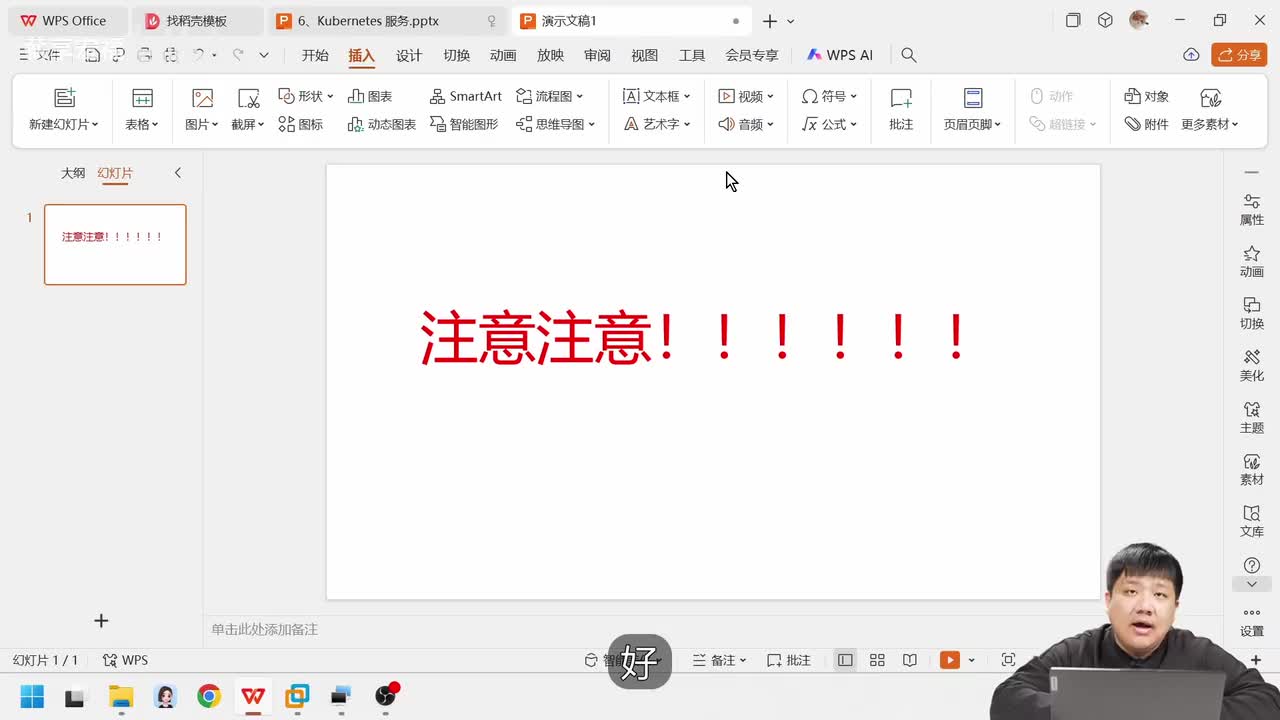Start slideshow with orange play button
1280x720 pixels.
(x=949, y=660)
